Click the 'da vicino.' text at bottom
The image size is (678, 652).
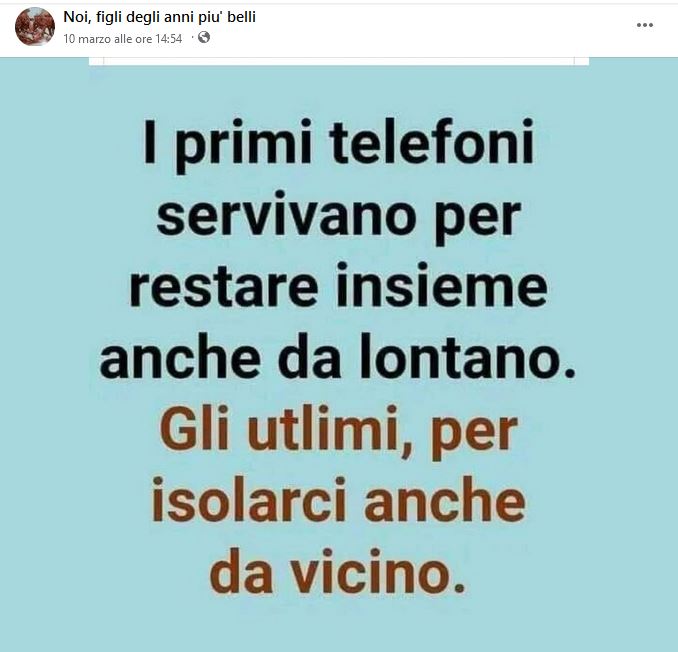click(337, 571)
